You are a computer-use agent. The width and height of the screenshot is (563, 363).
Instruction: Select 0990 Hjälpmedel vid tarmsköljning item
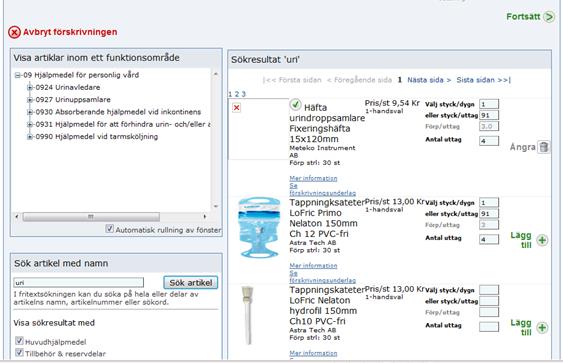tap(97, 136)
